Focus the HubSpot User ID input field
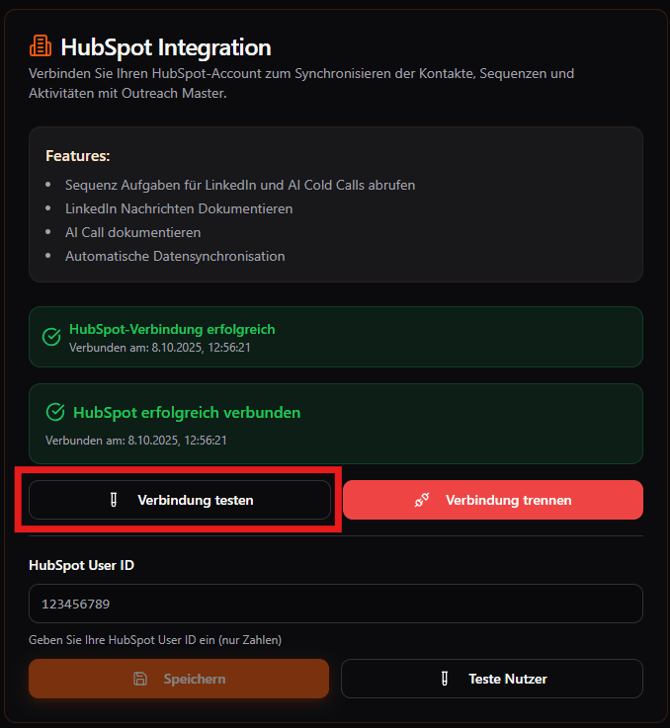670x728 pixels. point(335,604)
